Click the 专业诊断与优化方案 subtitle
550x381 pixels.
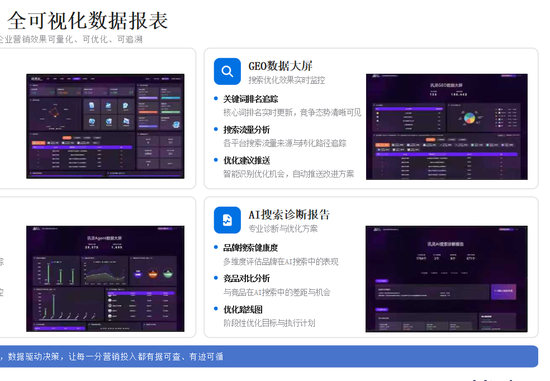pos(283,229)
